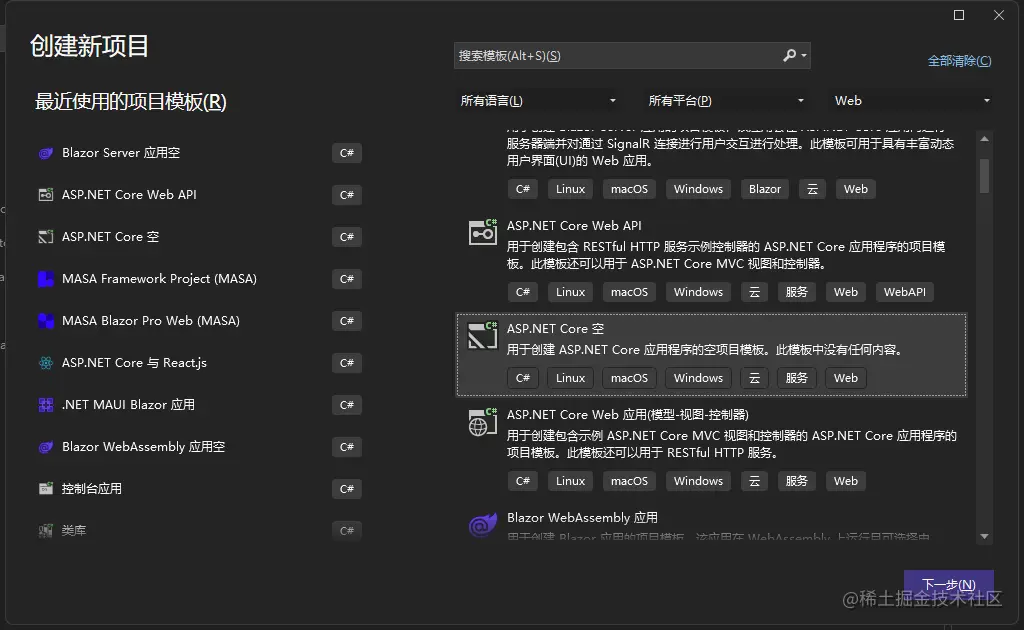Click the Blazor WebAssembly 应用 icon in results list
The width and height of the screenshot is (1024, 630).
tap(483, 524)
